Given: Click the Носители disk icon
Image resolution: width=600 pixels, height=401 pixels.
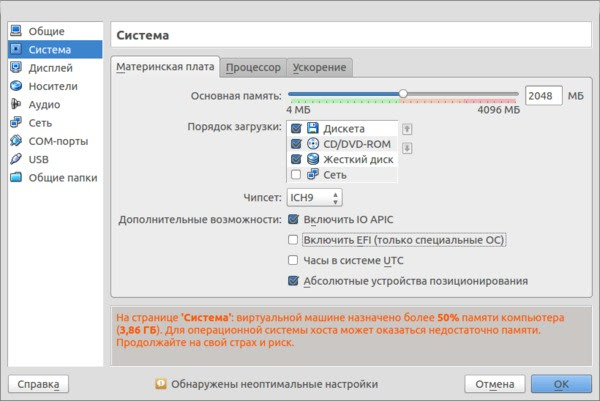Looking at the screenshot, I should tap(16, 86).
